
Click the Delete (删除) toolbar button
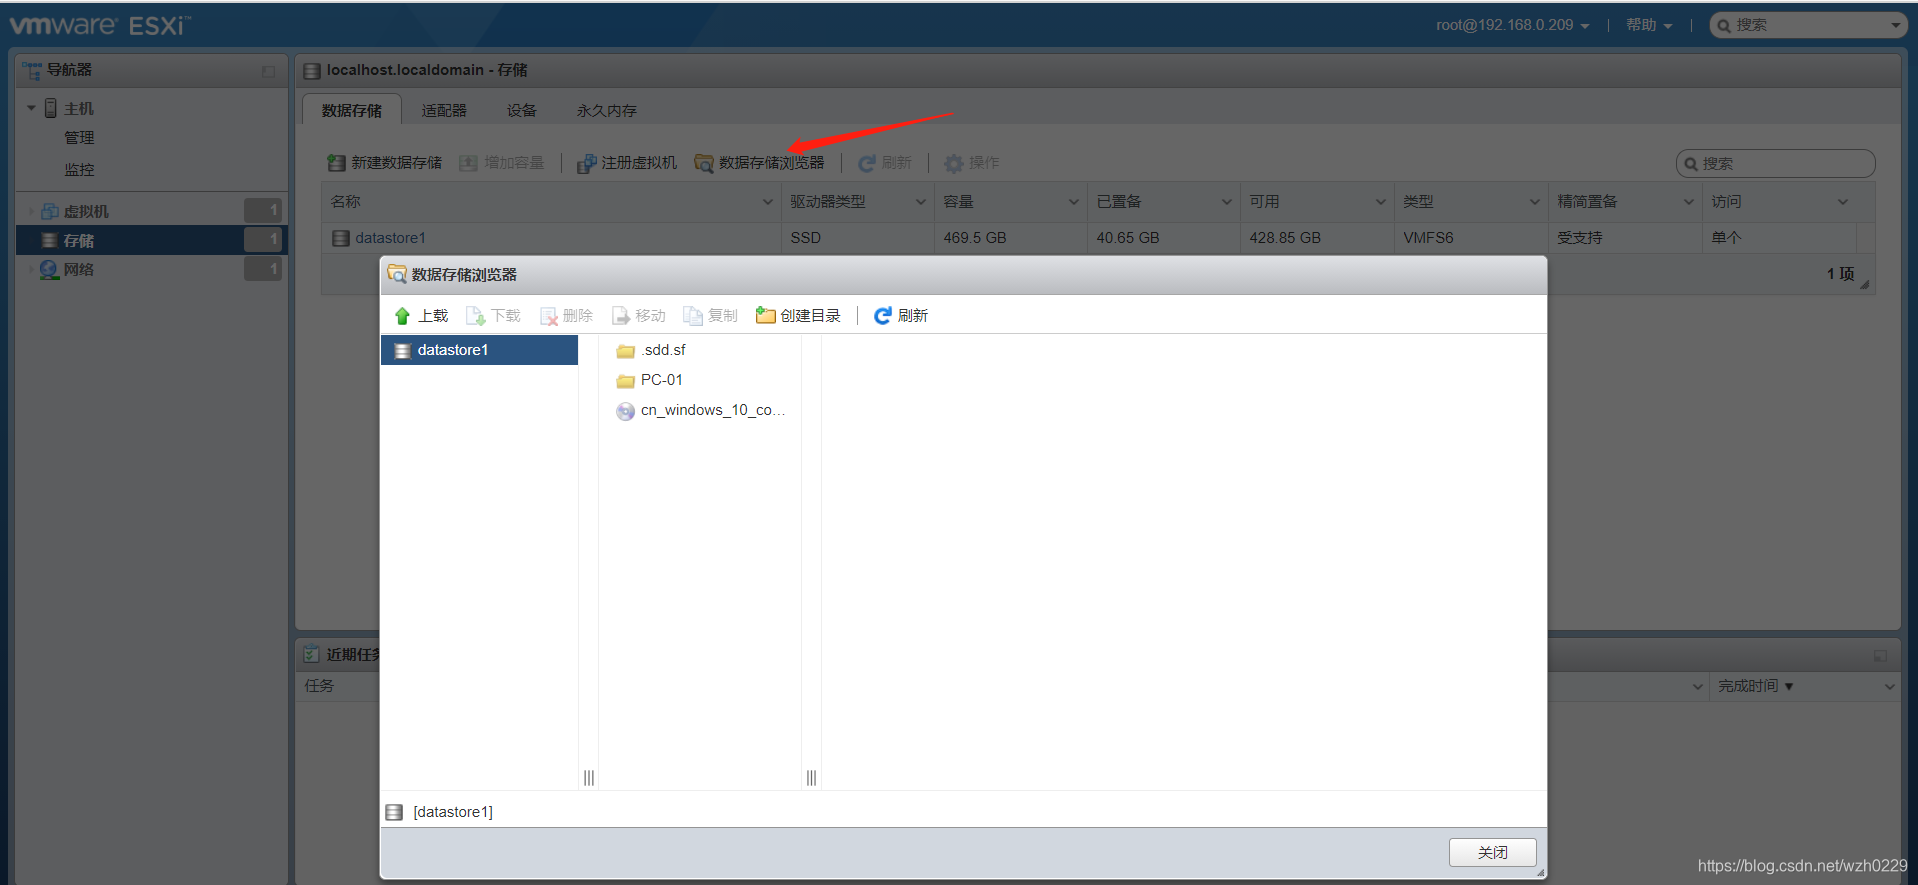pyautogui.click(x=566, y=316)
